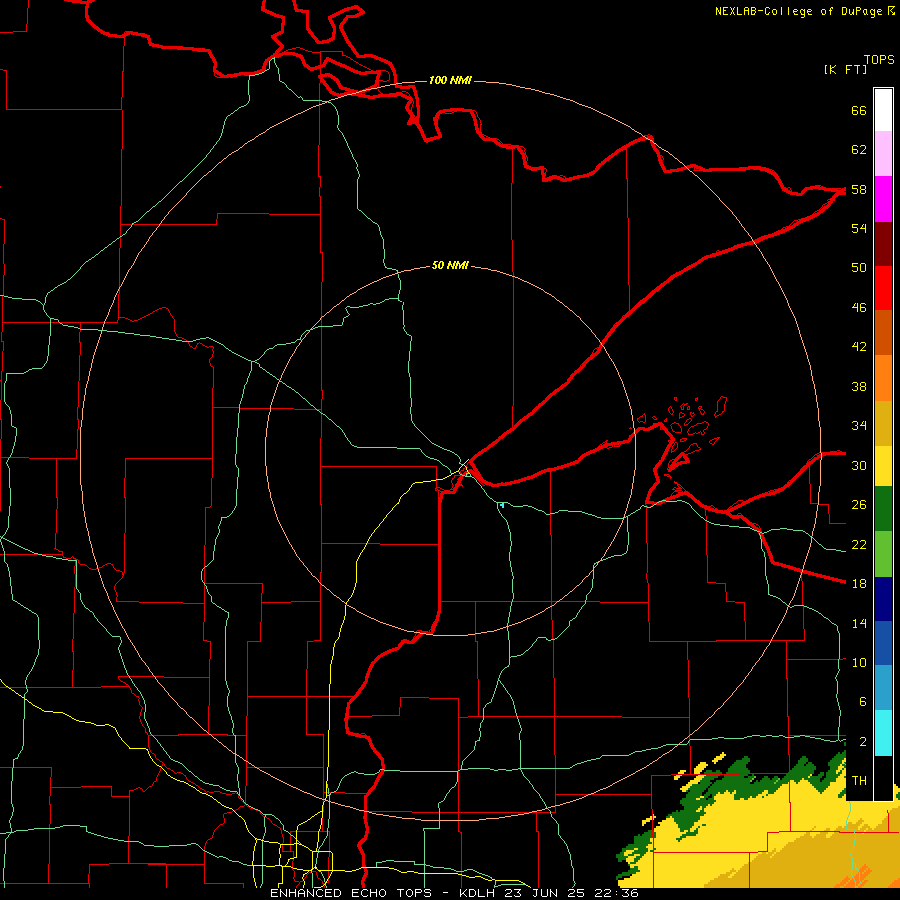The height and width of the screenshot is (900, 900).
Task: Click the white swatch in the tops legend
Action: coord(883,110)
